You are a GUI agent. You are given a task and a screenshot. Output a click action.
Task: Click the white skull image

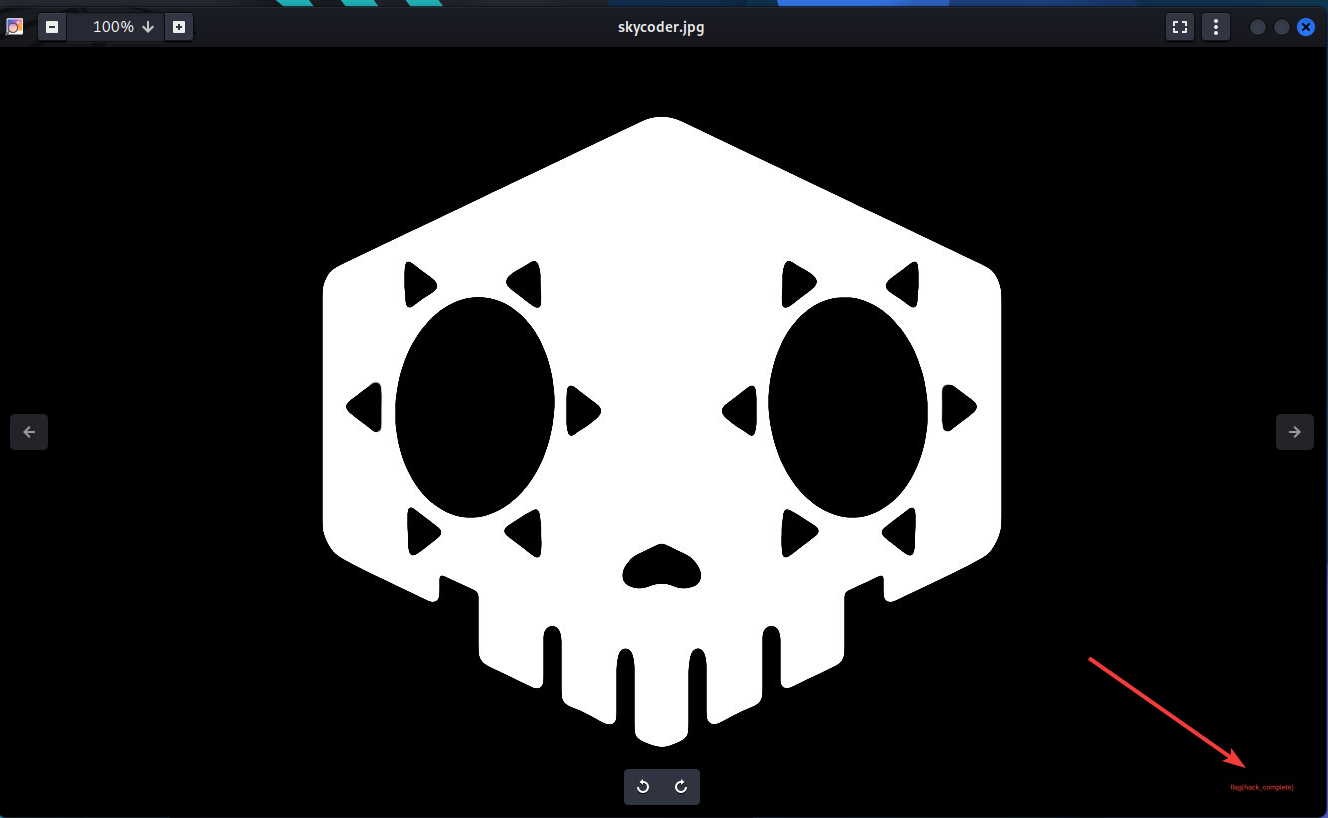[662, 431]
